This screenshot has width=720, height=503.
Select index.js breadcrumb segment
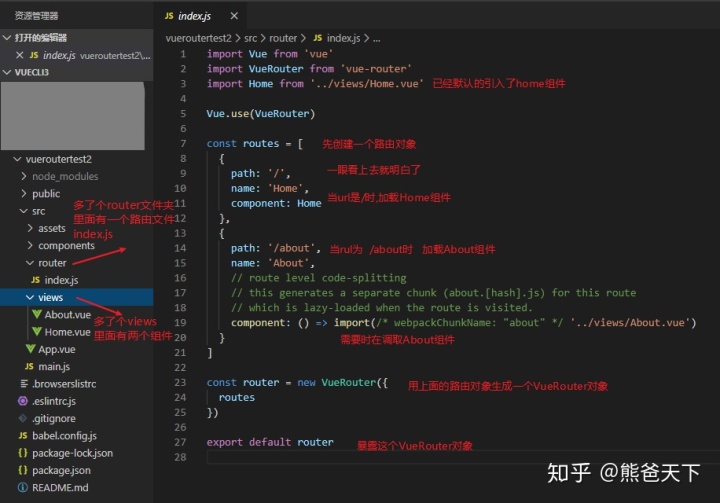click(343, 38)
